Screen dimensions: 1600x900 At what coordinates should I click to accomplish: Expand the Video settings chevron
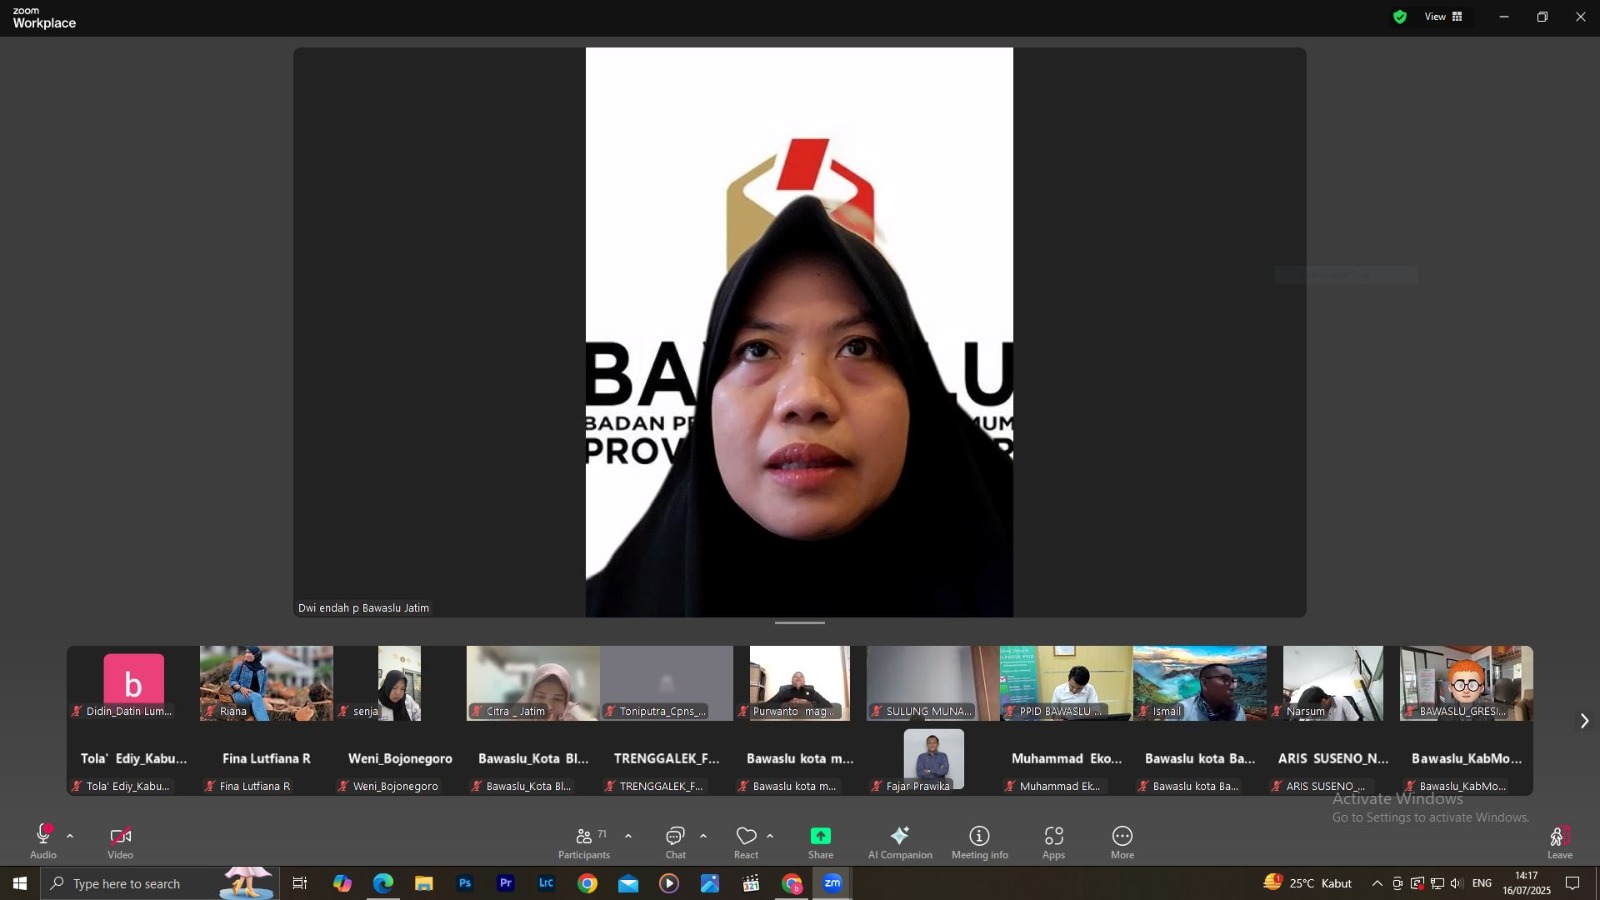(147, 836)
